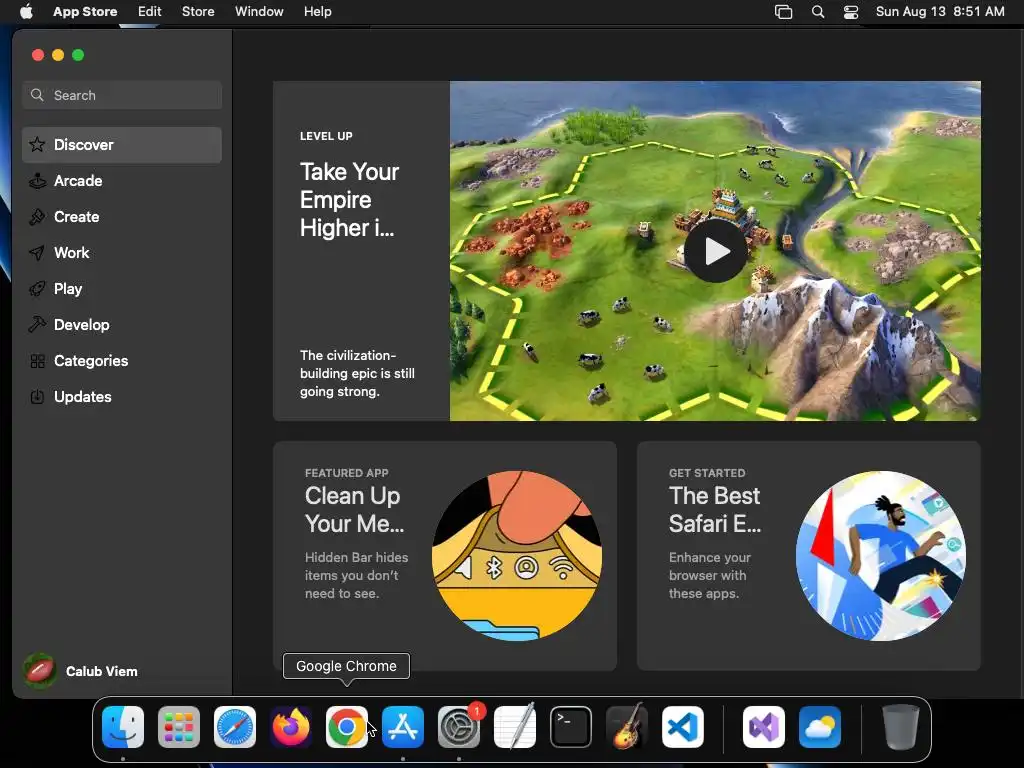The height and width of the screenshot is (768, 1024).
Task: Click the magnifier icon in search field
Action: (x=37, y=95)
